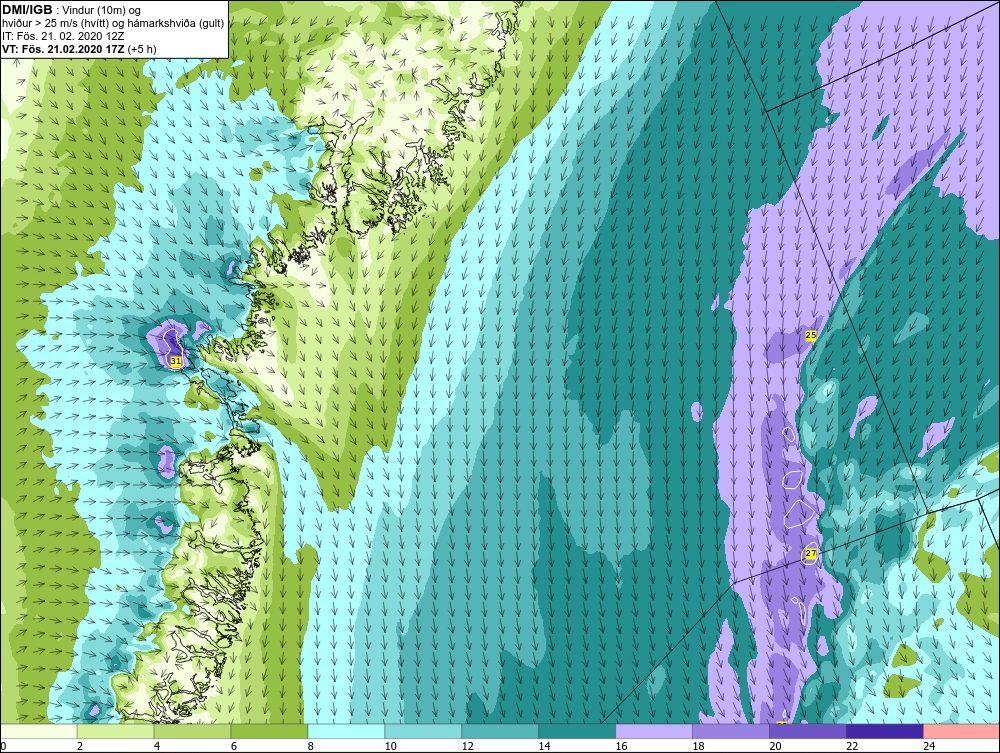Click the legend scale number 8
Image resolution: width=1000 pixels, height=753 pixels.
coord(311,746)
